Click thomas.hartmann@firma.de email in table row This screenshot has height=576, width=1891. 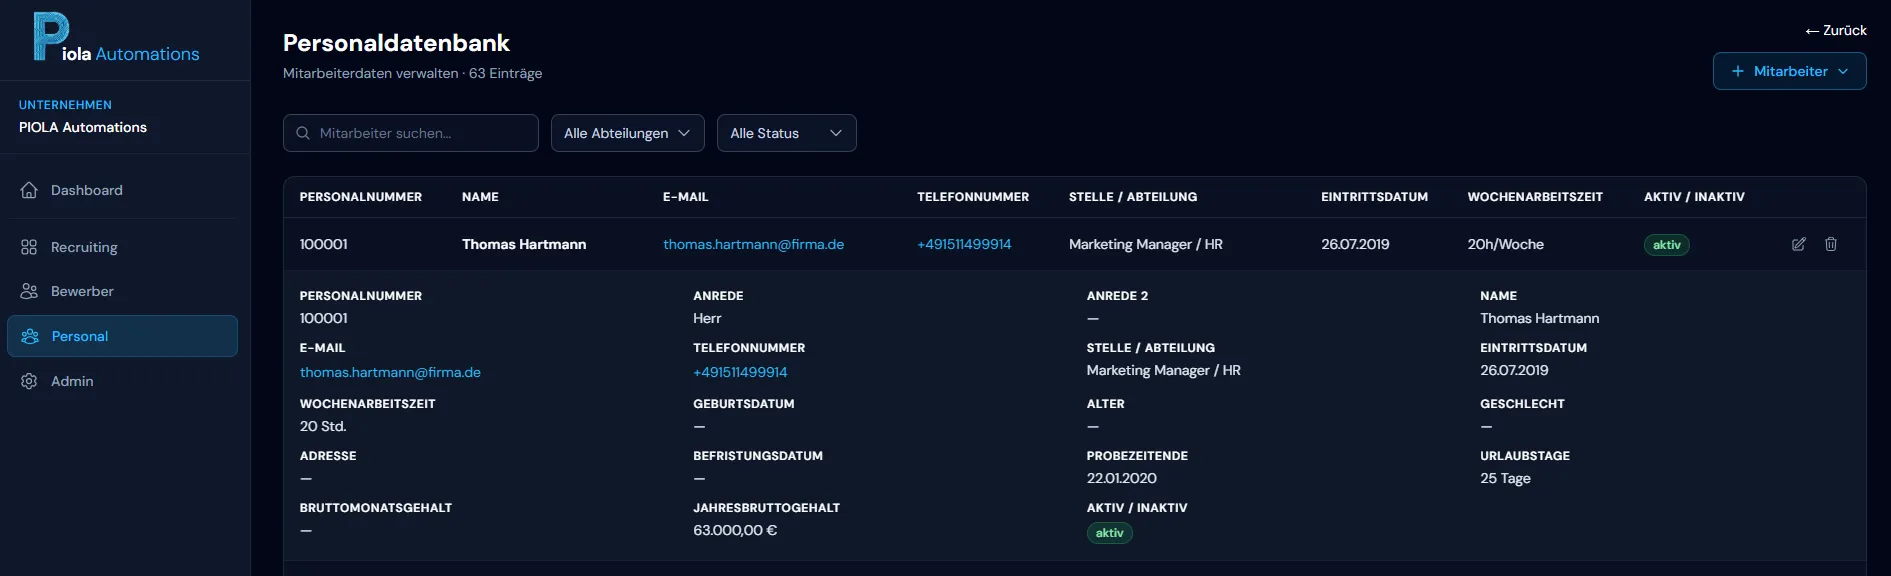(x=753, y=244)
